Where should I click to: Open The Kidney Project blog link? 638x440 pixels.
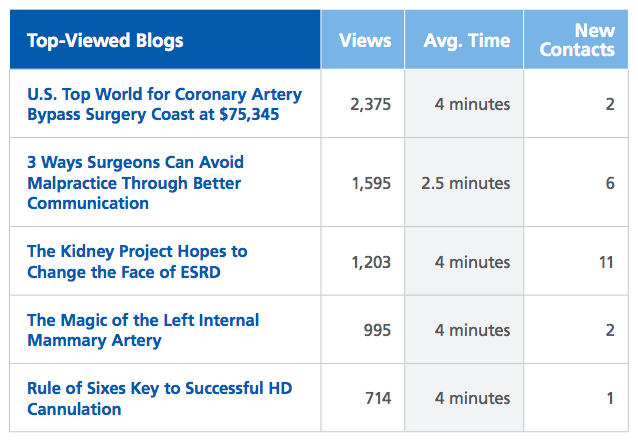(x=137, y=262)
